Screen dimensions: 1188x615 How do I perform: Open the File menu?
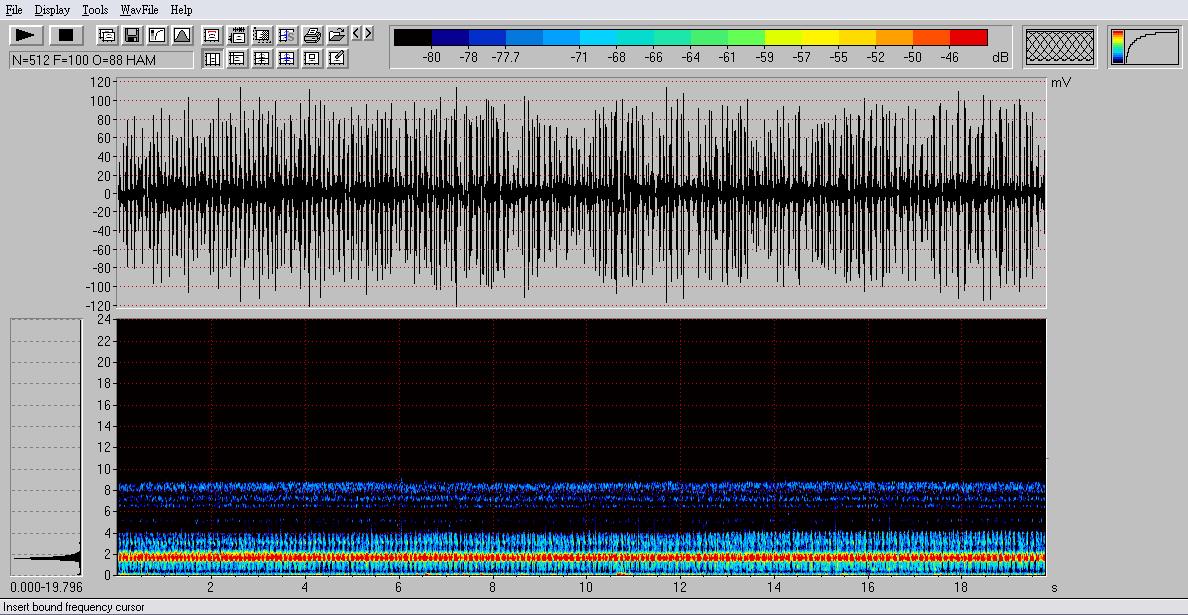point(14,10)
